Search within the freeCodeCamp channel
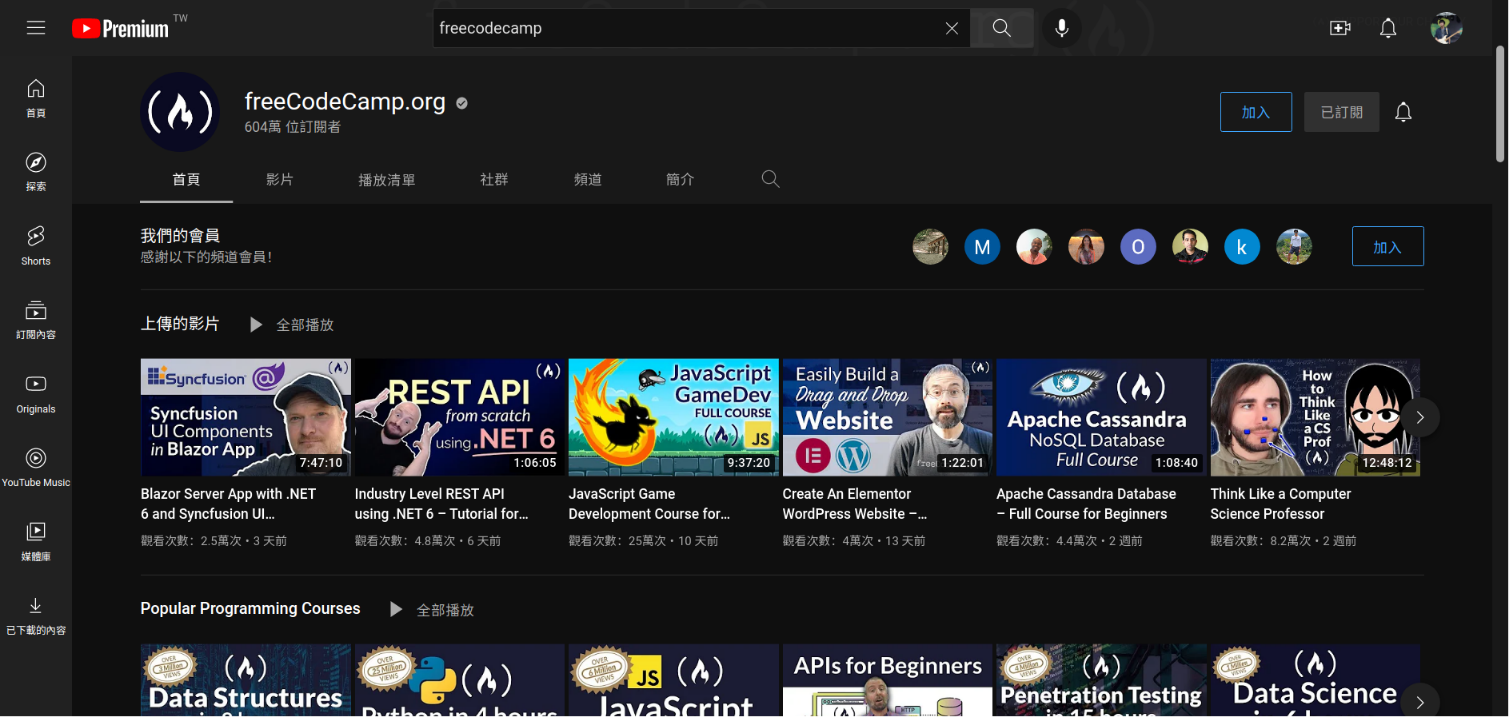The height and width of the screenshot is (717, 1509). [770, 179]
